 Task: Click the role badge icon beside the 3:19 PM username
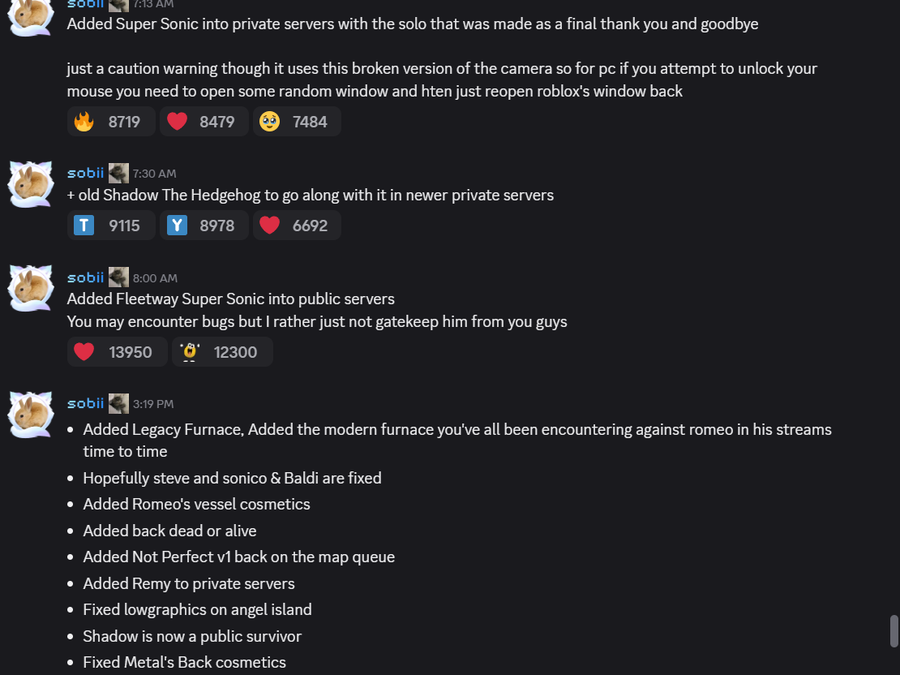pos(119,404)
